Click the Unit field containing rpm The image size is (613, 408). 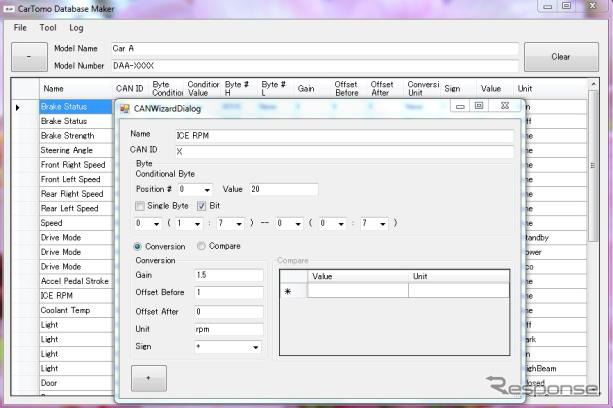point(229,329)
